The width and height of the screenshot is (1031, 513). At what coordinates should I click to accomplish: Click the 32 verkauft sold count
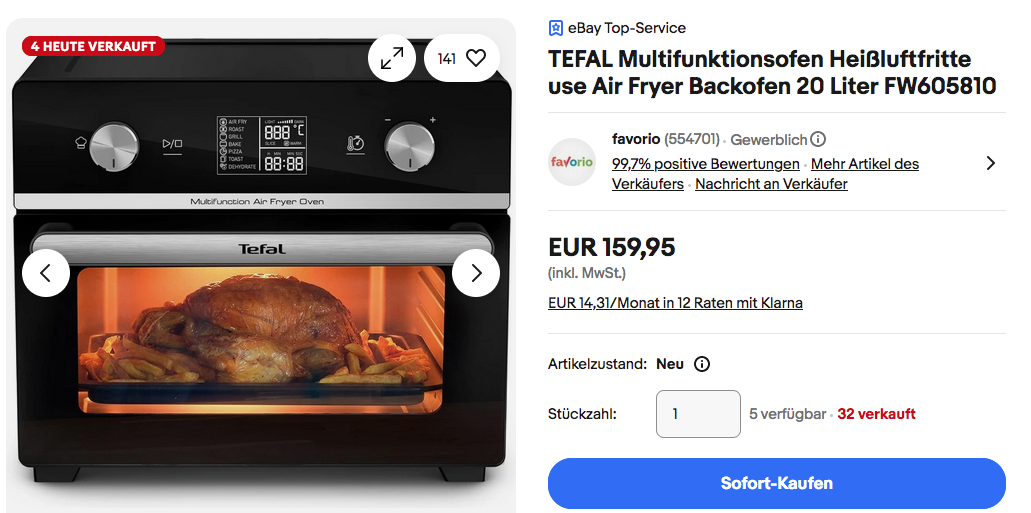pos(876,414)
